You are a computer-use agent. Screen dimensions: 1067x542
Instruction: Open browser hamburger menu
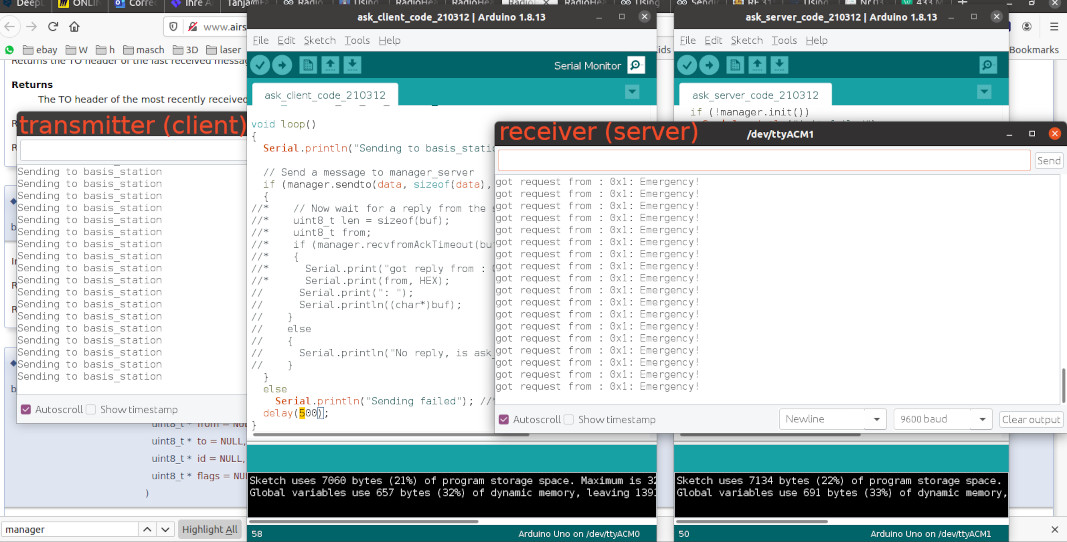point(1053,27)
